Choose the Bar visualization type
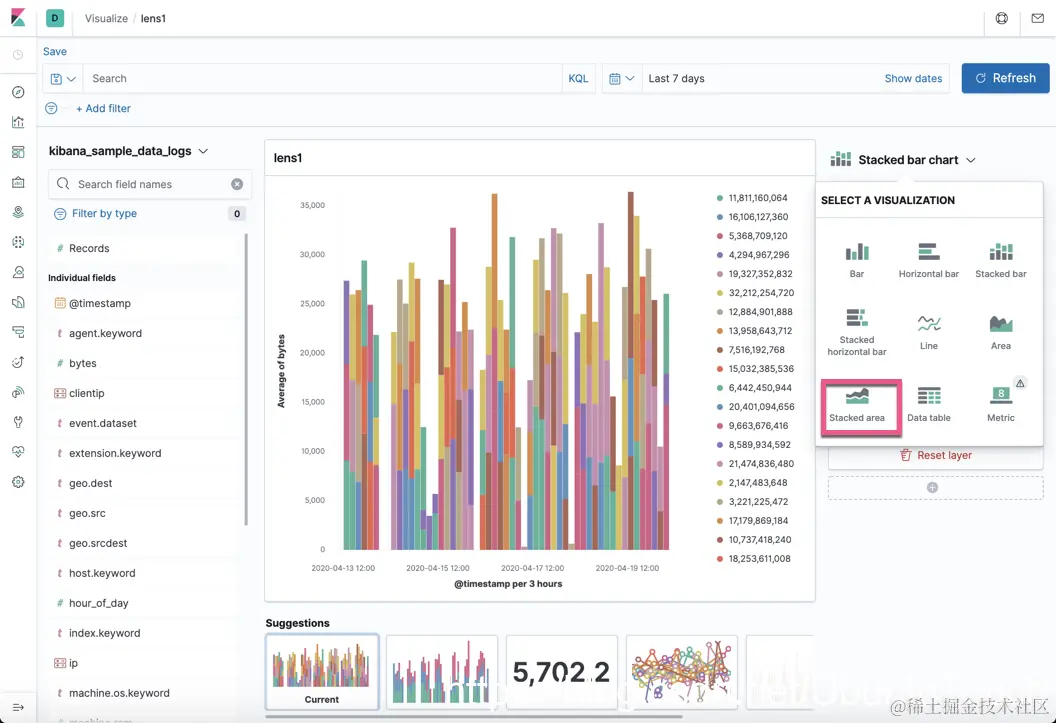 click(x=857, y=261)
